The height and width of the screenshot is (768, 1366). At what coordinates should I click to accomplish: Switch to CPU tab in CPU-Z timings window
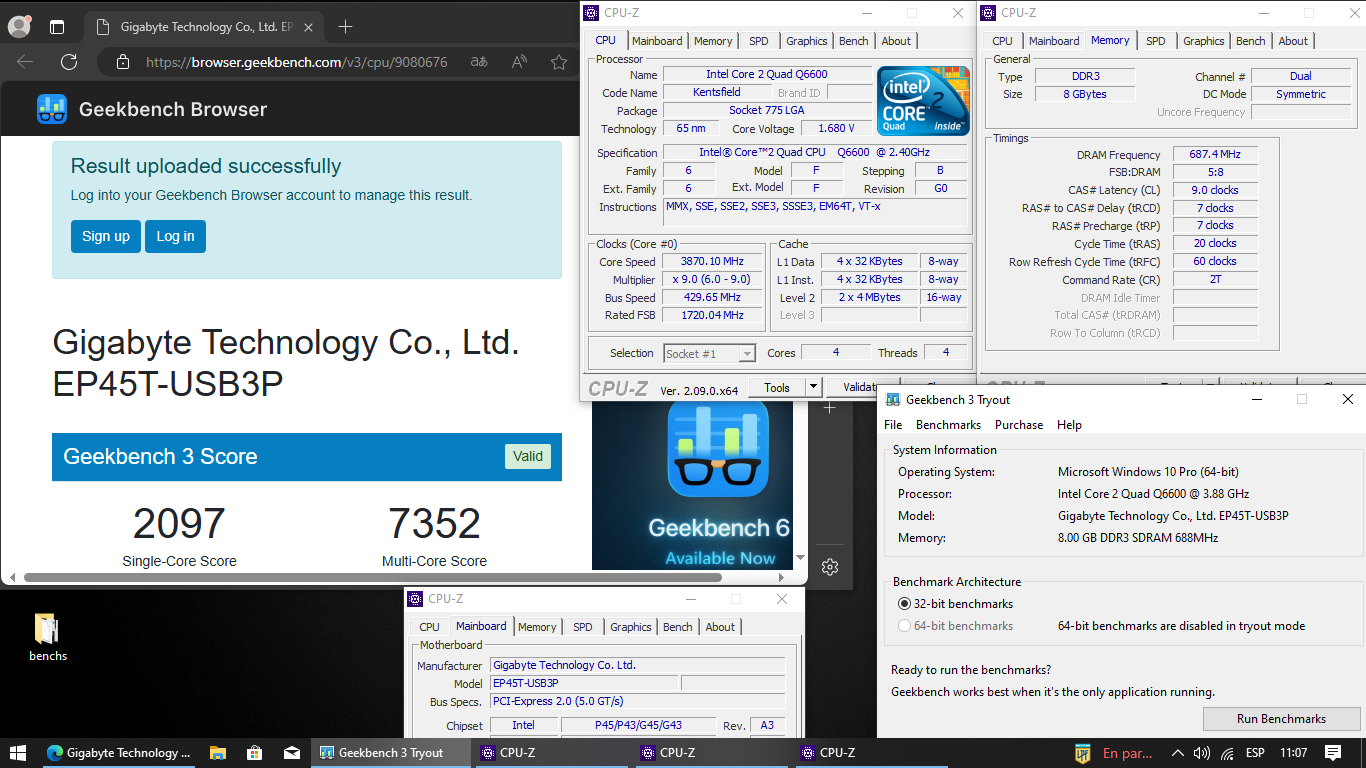[1002, 41]
